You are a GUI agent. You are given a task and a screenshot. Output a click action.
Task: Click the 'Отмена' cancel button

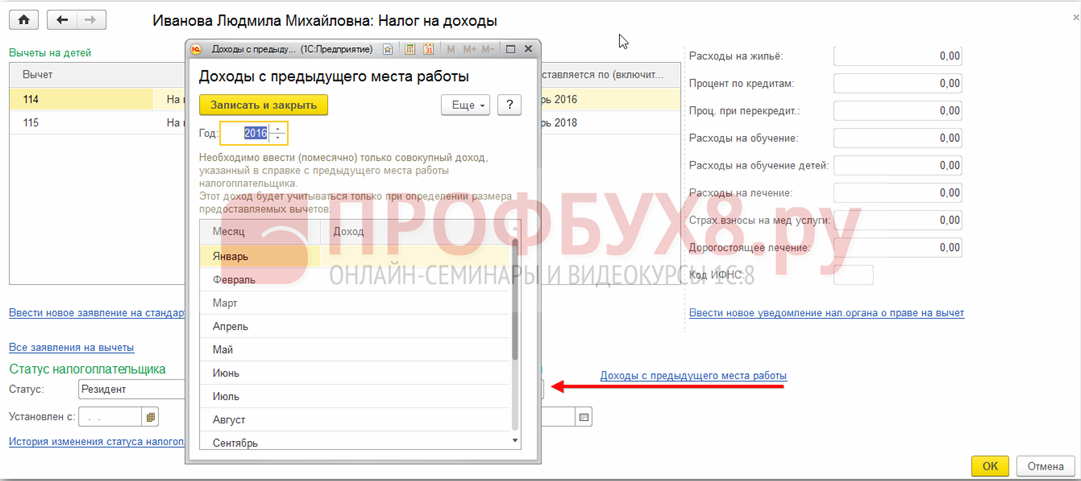click(1045, 466)
